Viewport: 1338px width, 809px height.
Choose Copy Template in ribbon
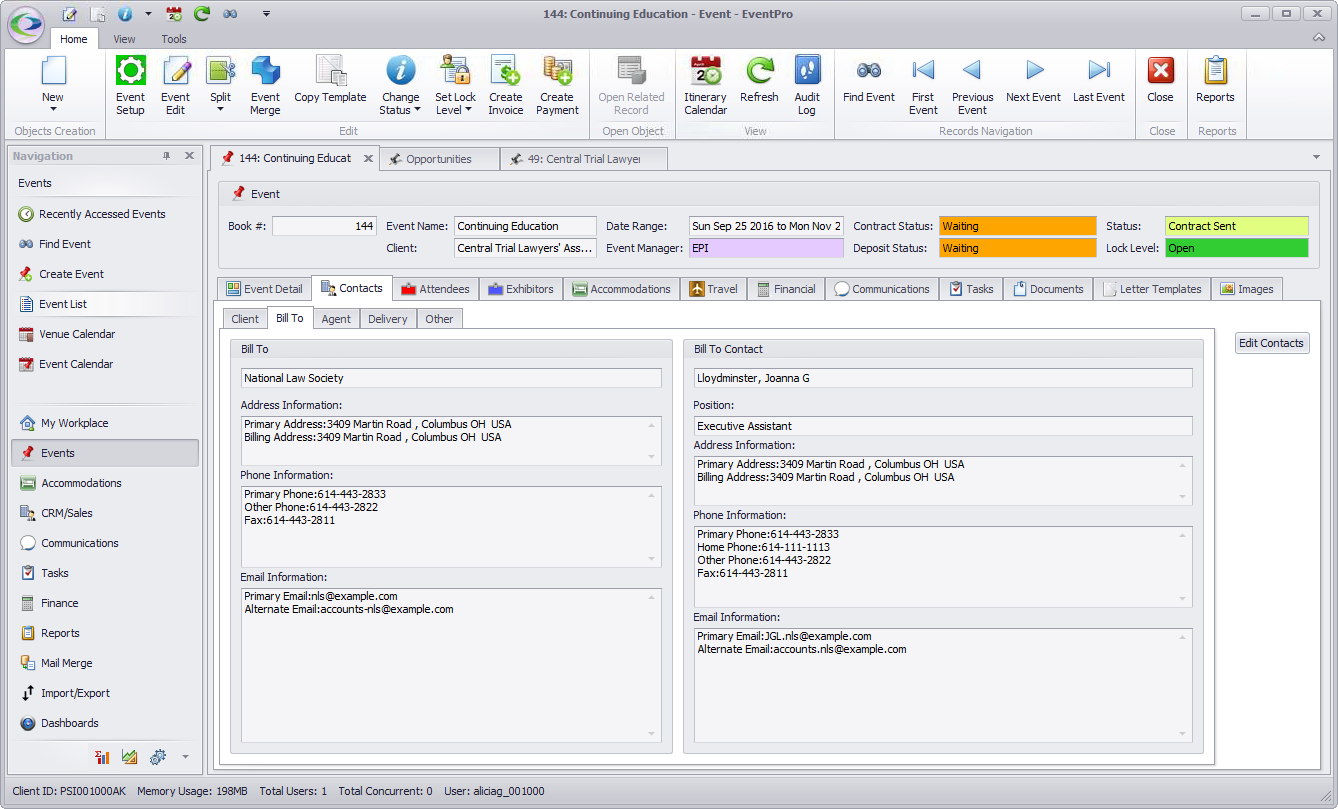[x=330, y=80]
